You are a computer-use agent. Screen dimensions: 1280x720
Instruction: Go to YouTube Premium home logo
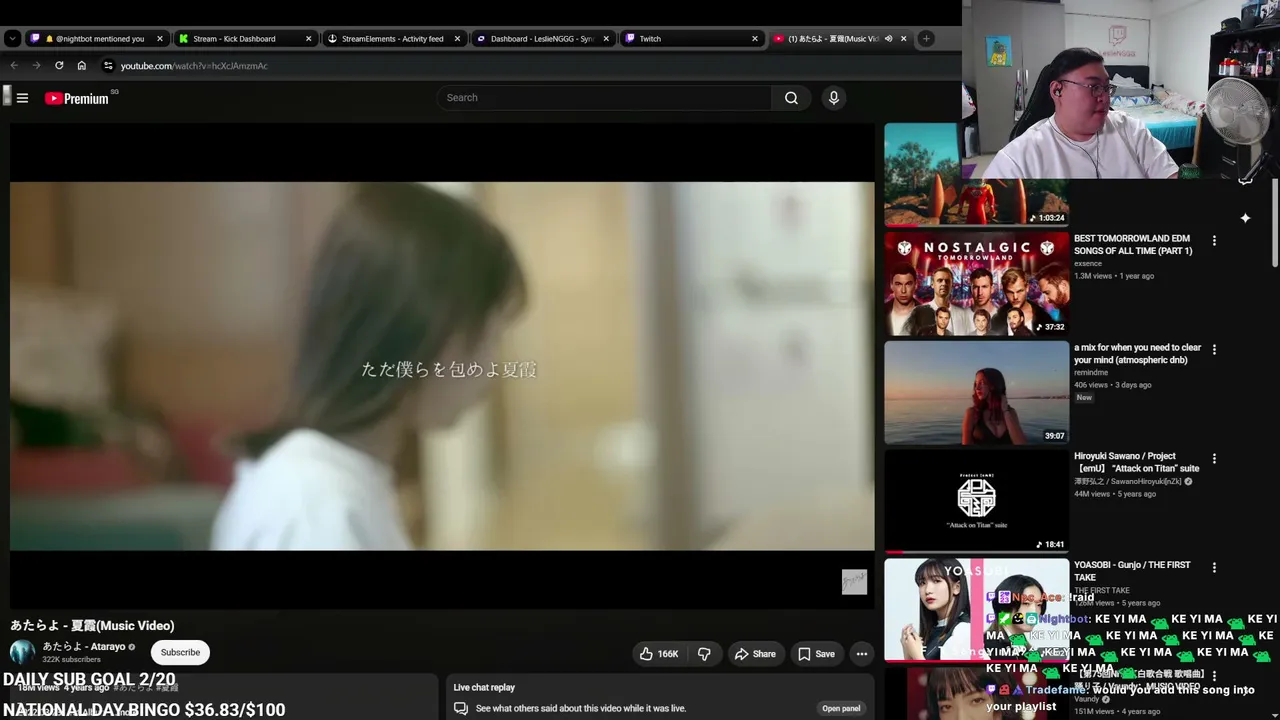tap(77, 98)
